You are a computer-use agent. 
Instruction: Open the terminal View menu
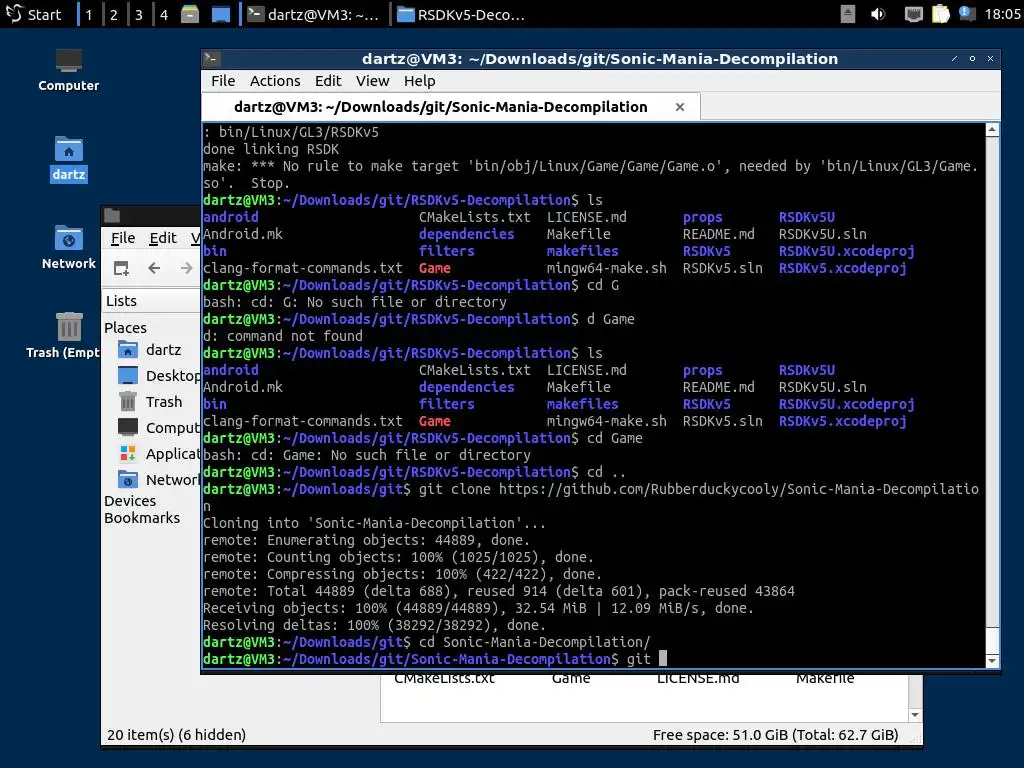click(372, 81)
